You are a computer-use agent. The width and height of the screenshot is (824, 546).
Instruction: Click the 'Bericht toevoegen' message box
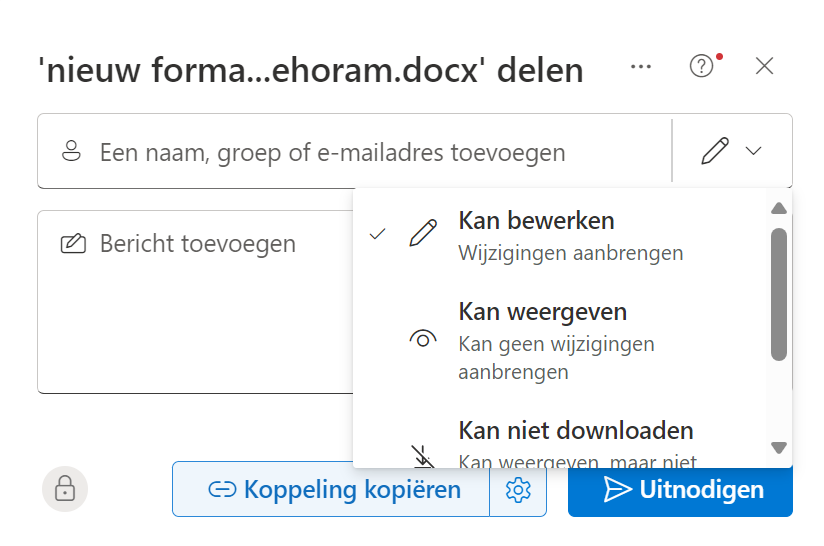click(x=195, y=300)
